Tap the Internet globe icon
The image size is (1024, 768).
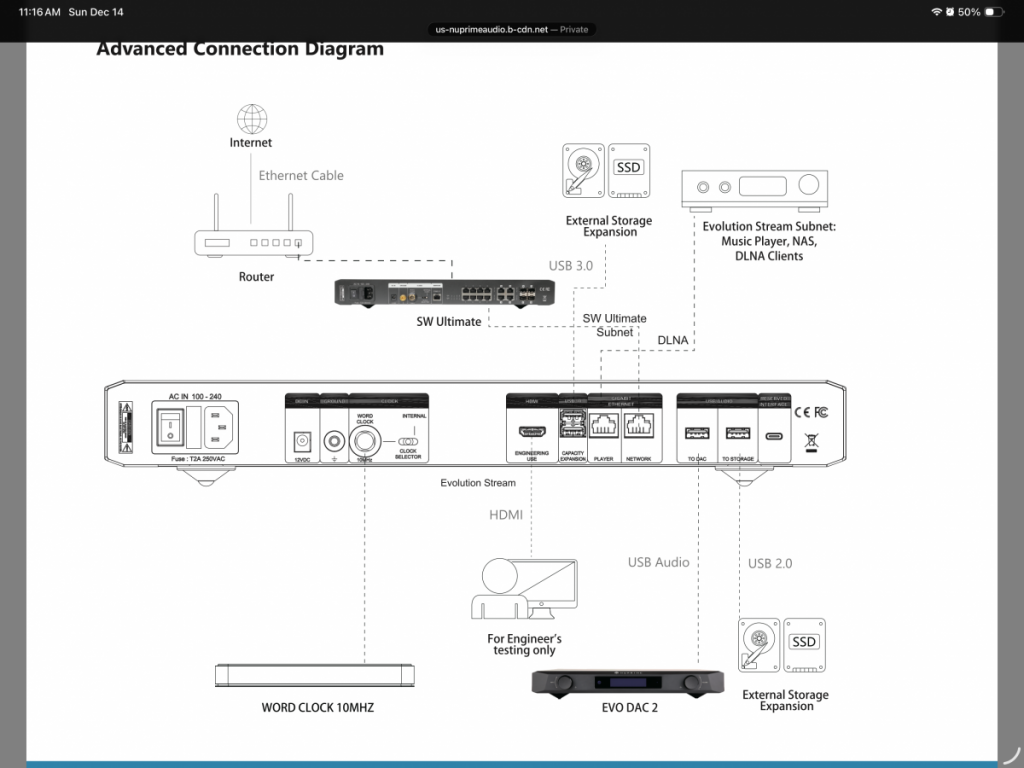251,119
